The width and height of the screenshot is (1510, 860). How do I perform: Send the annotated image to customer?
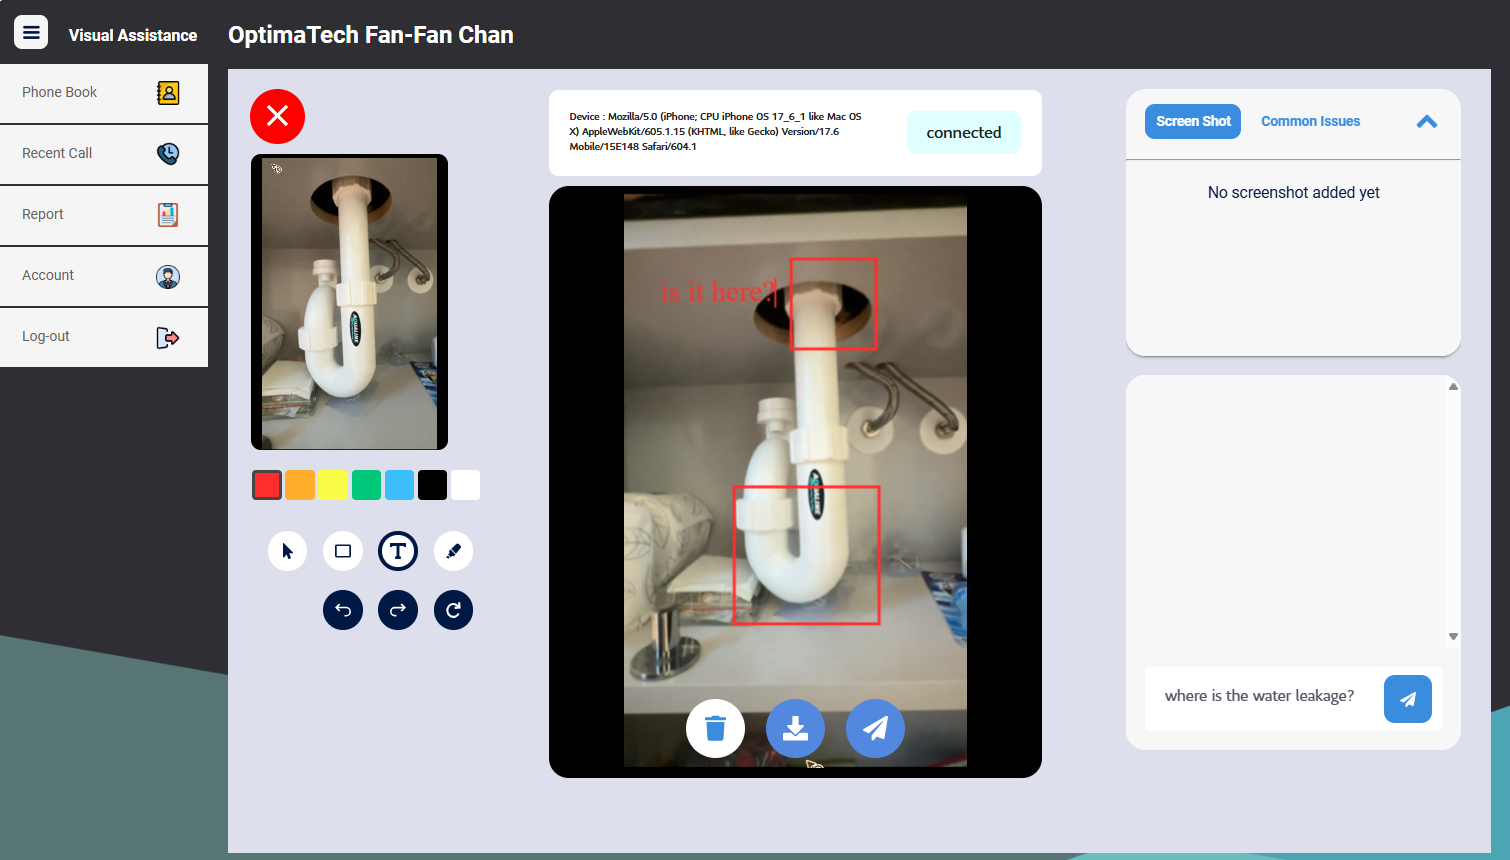coord(875,729)
